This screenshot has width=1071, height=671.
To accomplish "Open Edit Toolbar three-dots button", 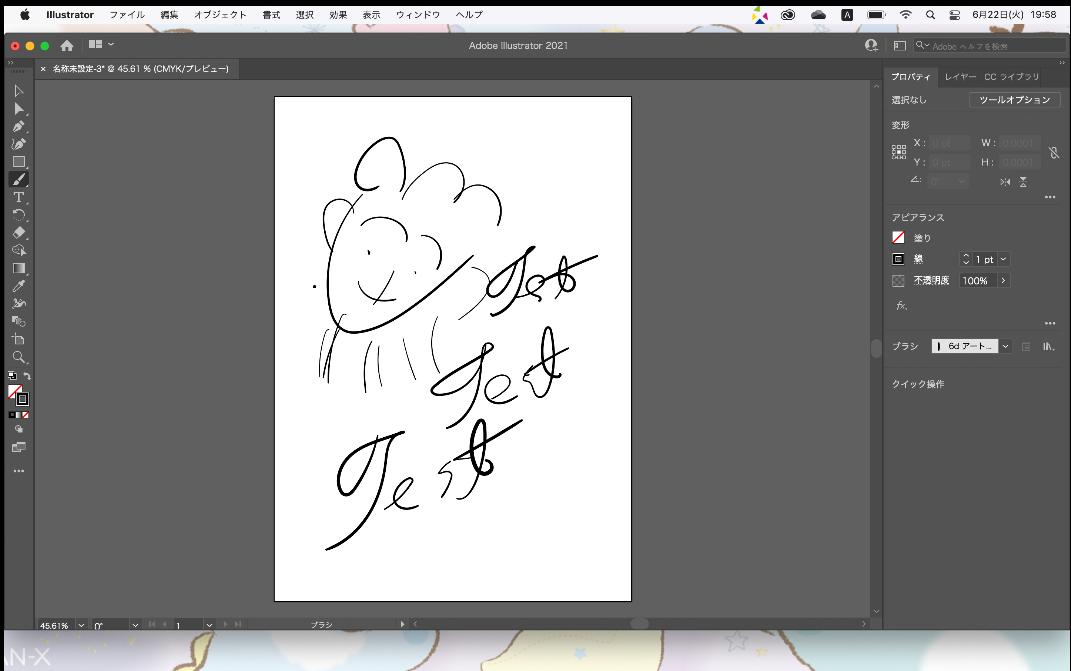I will pyautogui.click(x=18, y=471).
